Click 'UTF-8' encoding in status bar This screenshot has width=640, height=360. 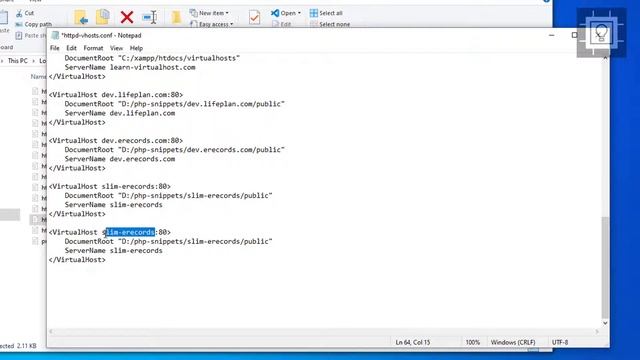560,342
